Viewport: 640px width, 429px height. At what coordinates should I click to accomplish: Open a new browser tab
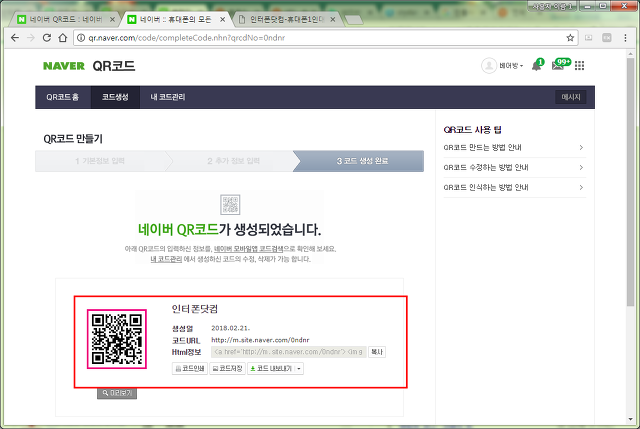[353, 20]
